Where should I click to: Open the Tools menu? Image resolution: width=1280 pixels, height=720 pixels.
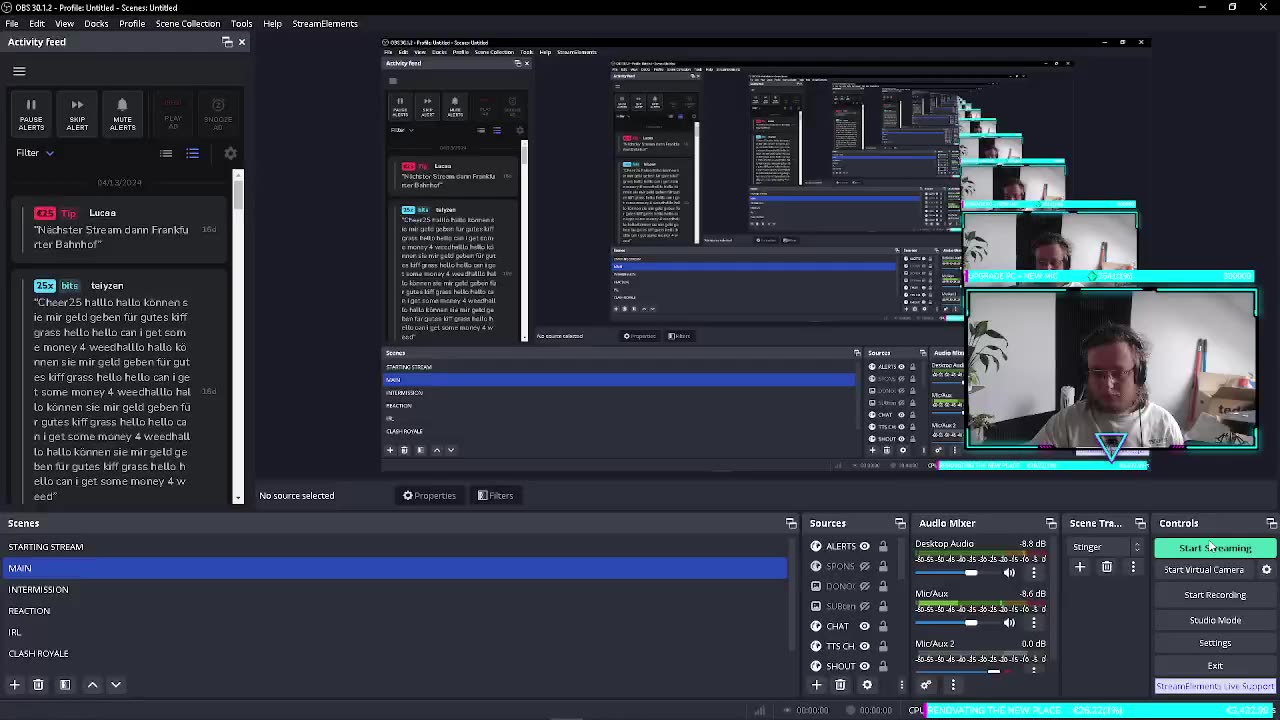[x=241, y=23]
